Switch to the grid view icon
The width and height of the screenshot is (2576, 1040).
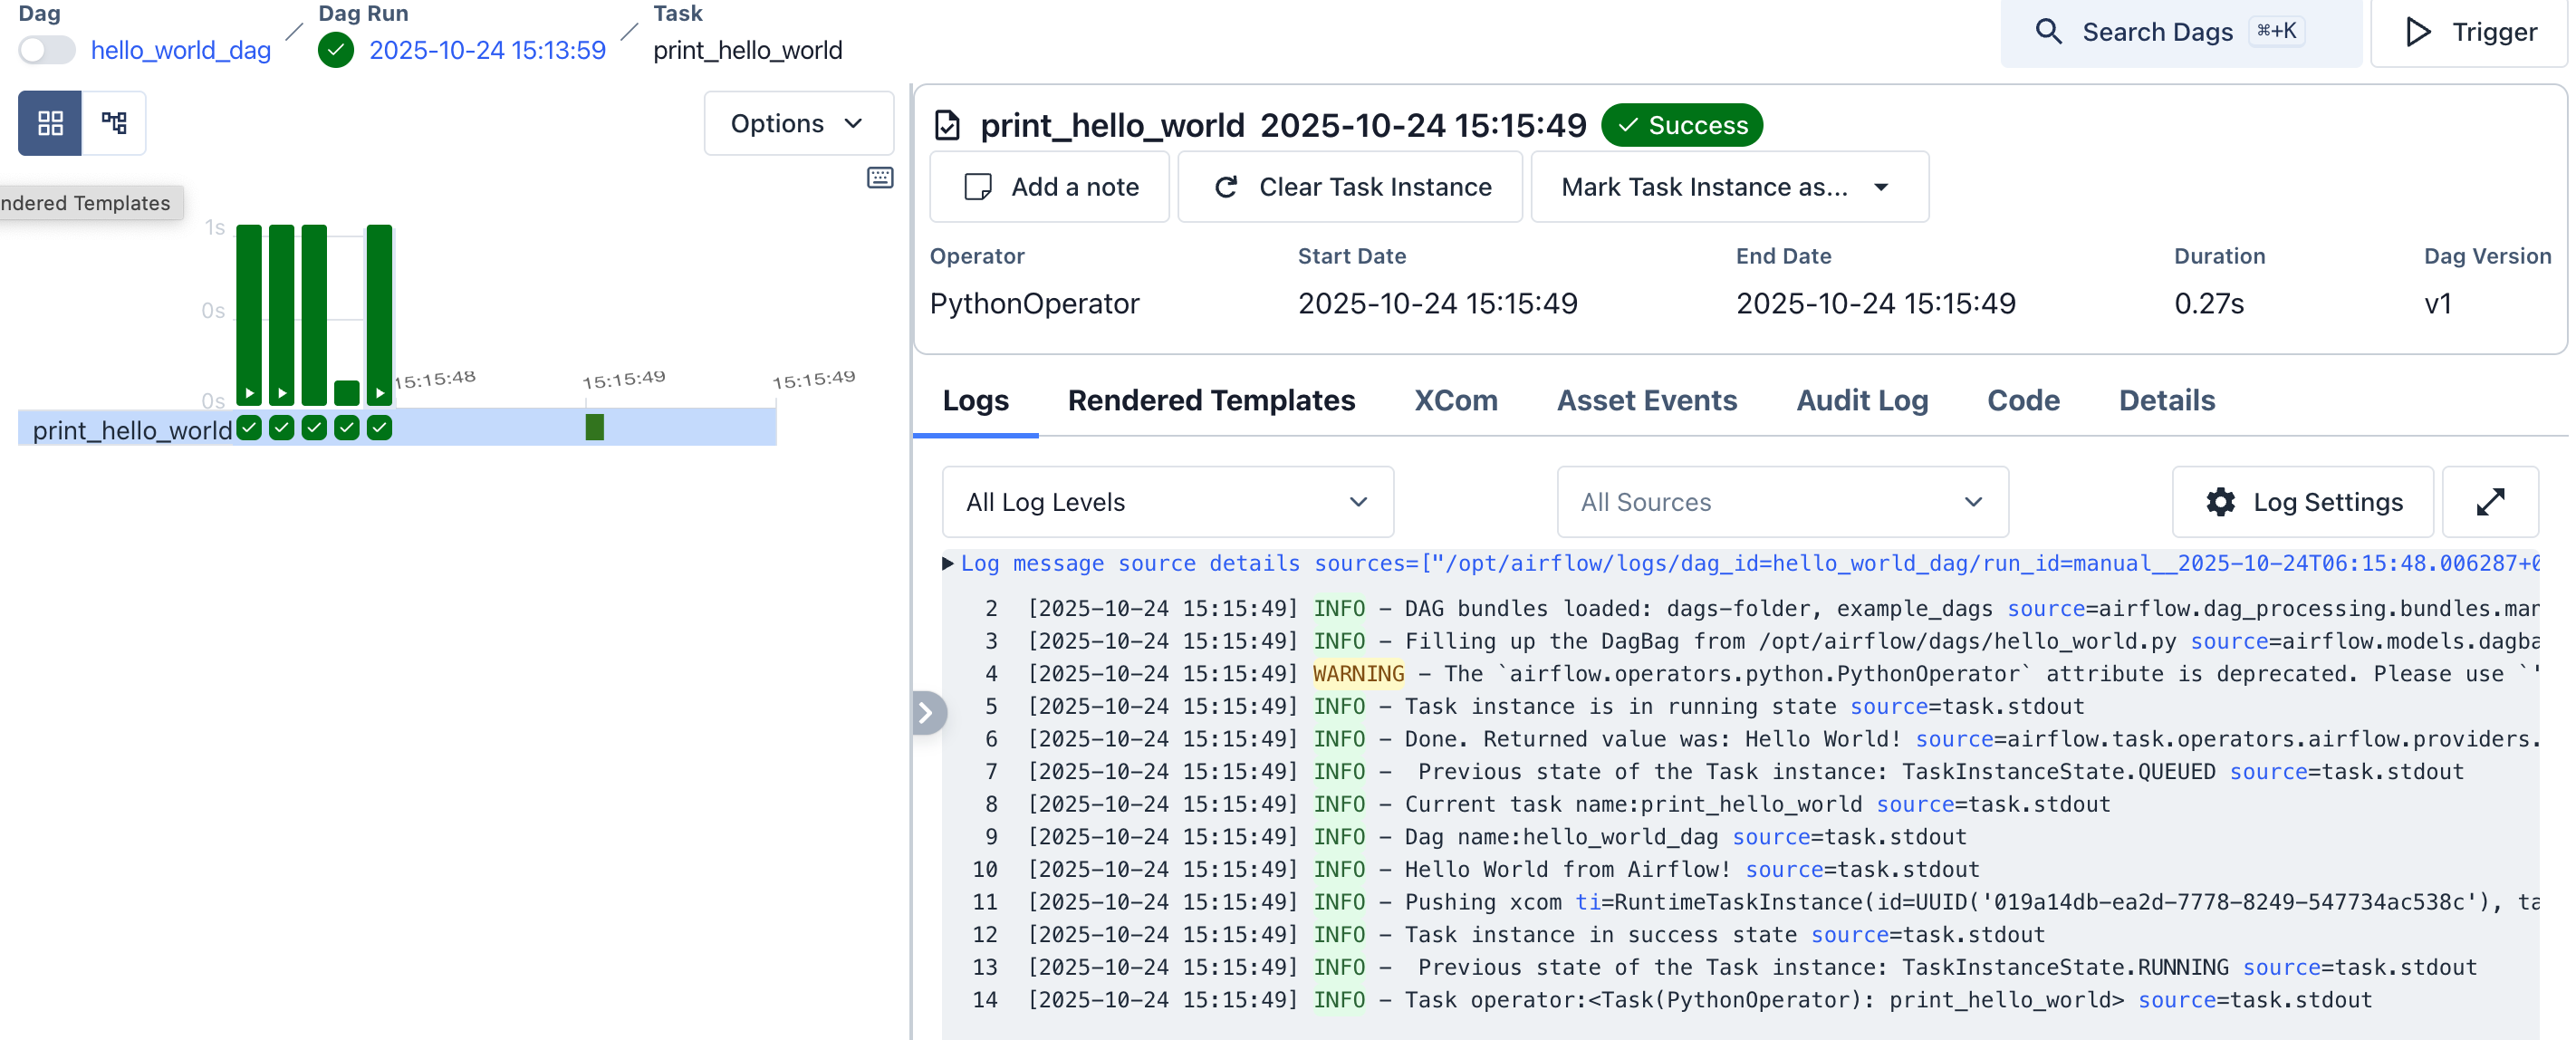pyautogui.click(x=50, y=123)
